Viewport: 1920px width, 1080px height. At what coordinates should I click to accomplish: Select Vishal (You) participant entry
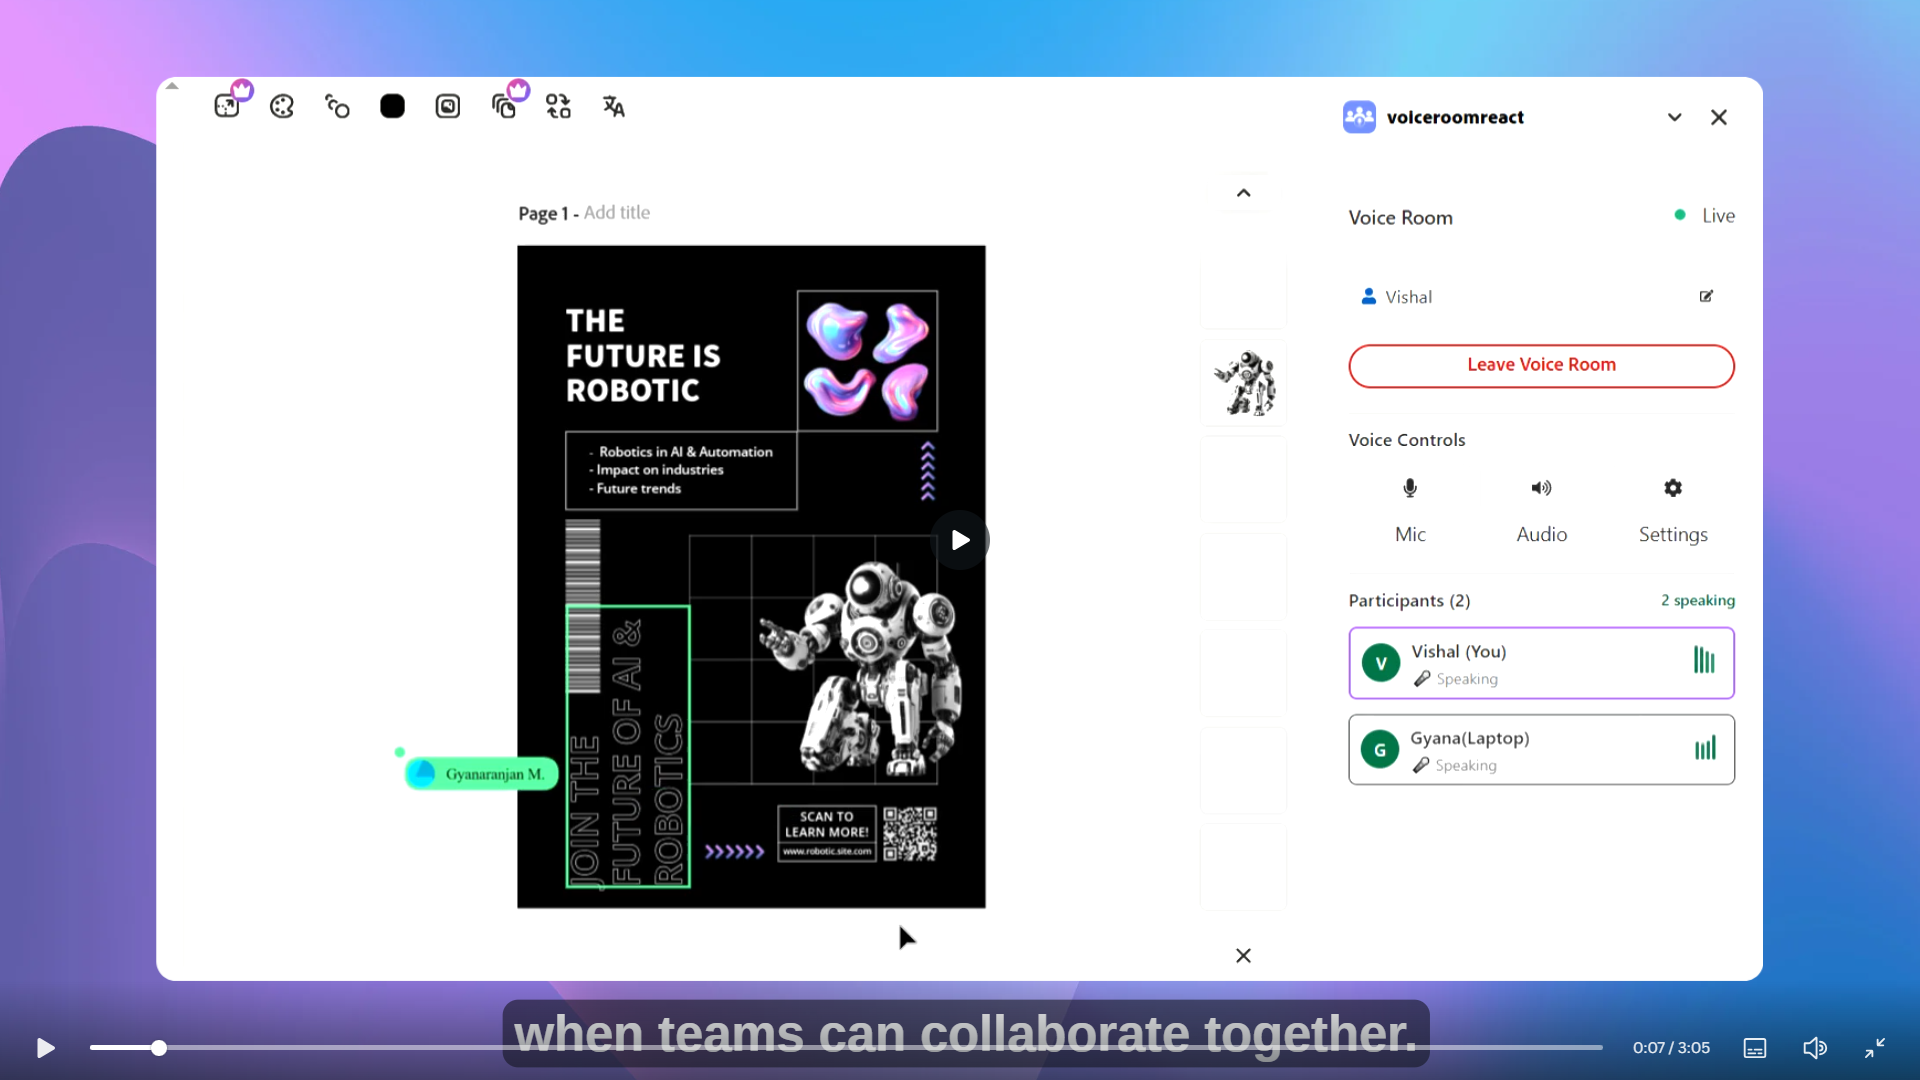click(x=1541, y=663)
